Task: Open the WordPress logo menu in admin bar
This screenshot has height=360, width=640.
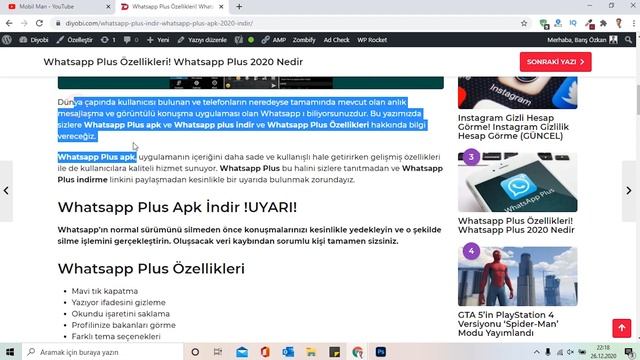Action: coord(7,40)
